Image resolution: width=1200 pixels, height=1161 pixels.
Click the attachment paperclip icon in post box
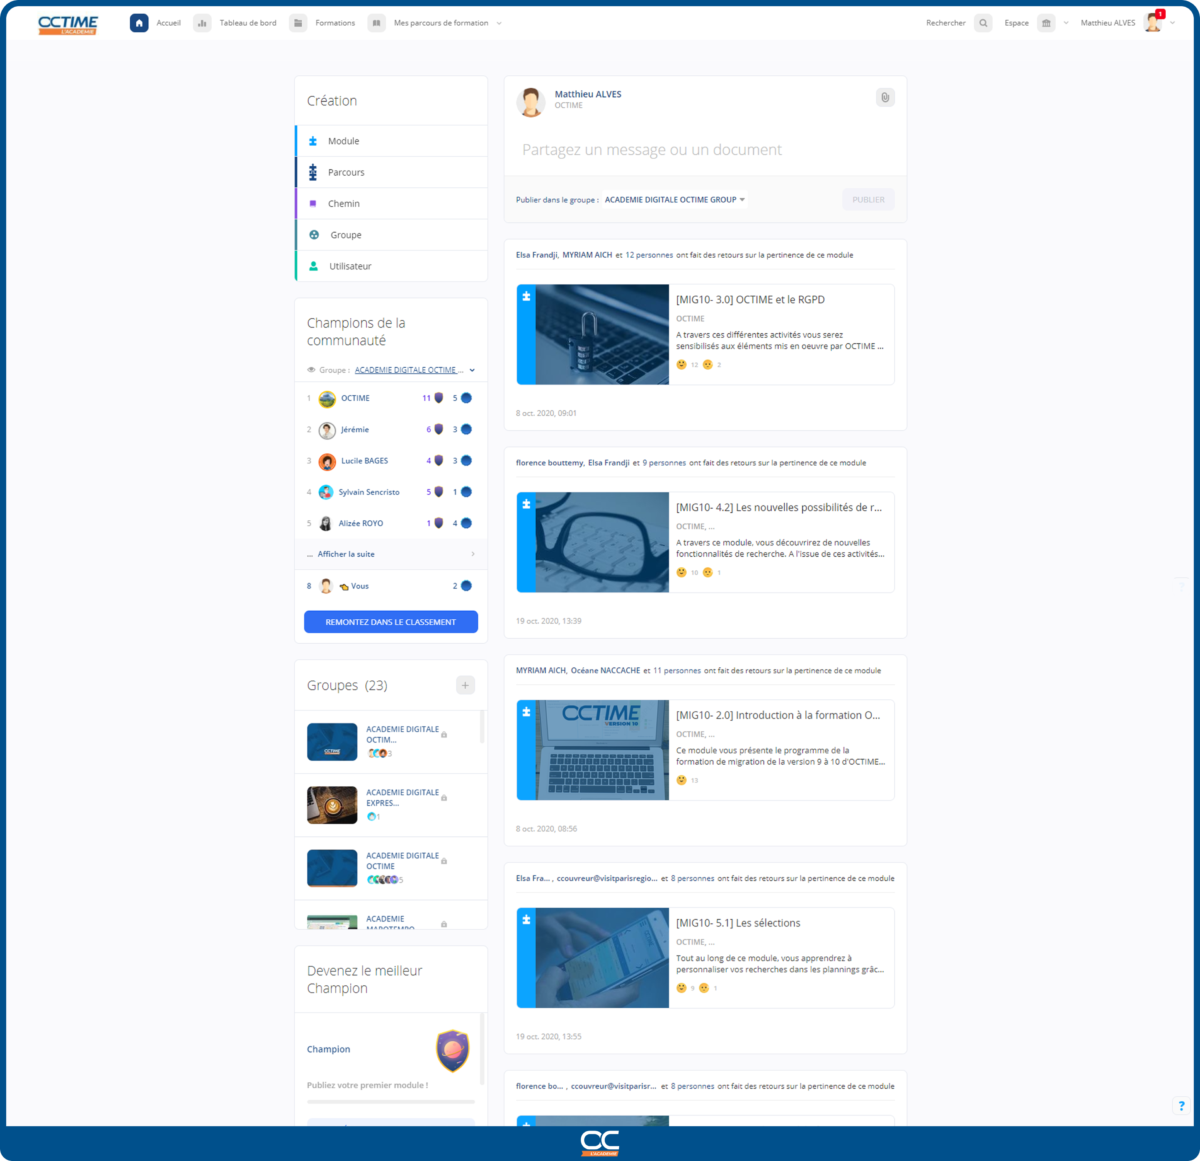point(885,97)
